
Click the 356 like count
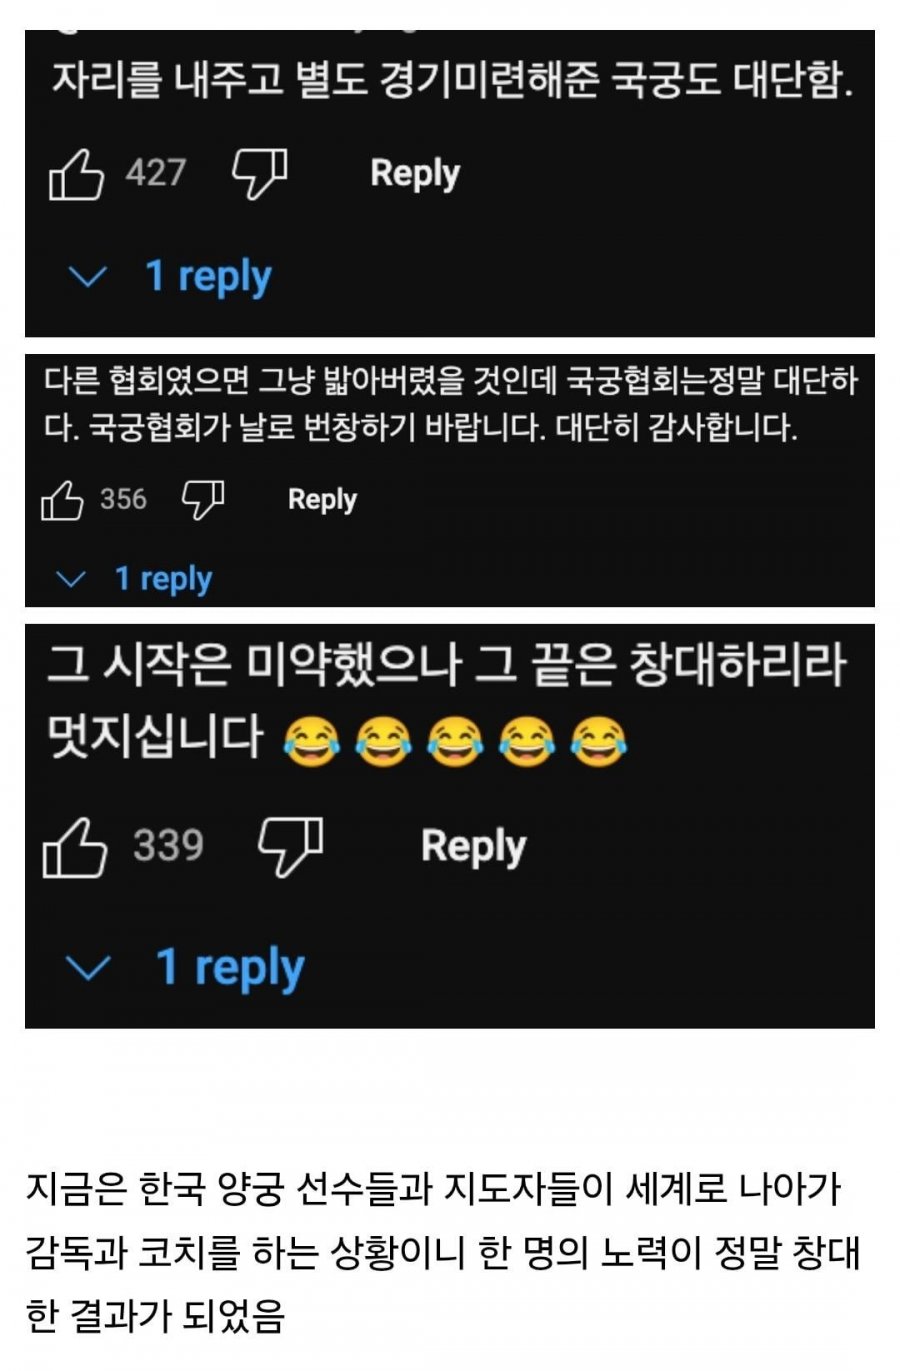pos(123,499)
